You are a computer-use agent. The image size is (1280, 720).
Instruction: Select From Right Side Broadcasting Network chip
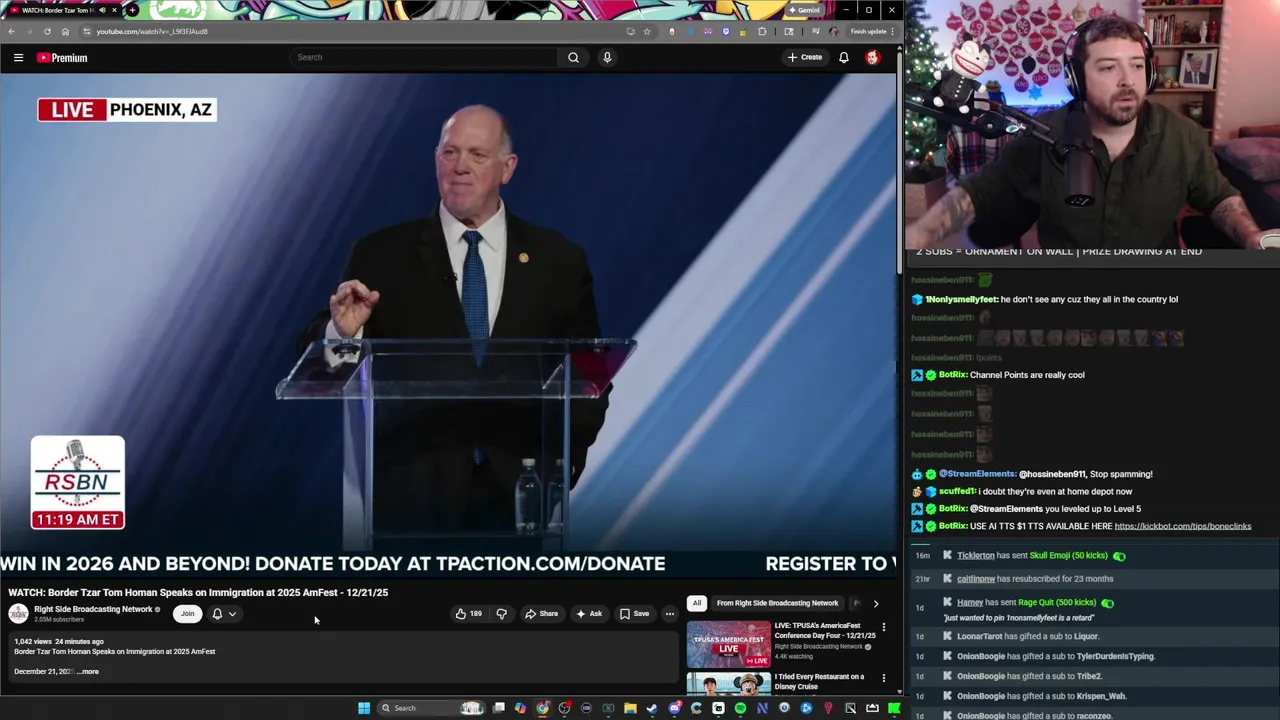pyautogui.click(x=777, y=603)
